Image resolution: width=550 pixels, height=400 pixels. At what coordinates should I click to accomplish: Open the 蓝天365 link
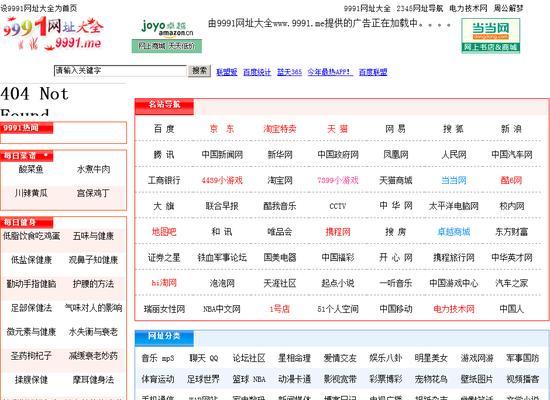tap(289, 72)
